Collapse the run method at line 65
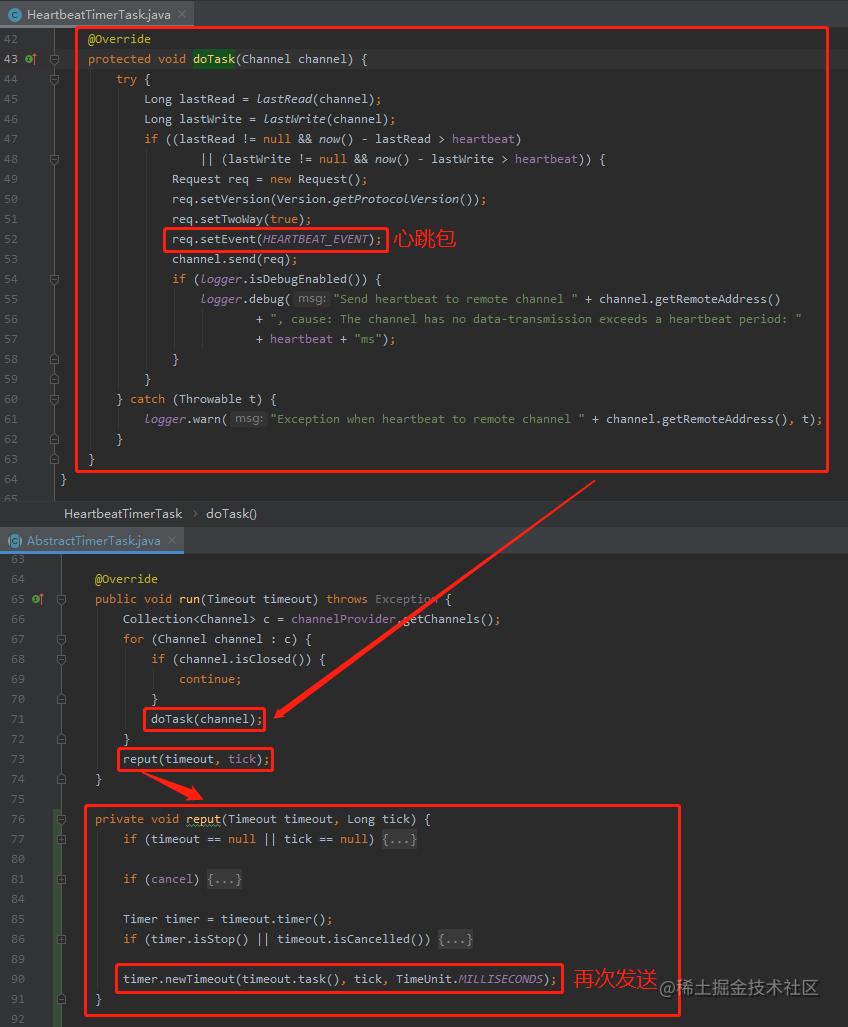The width and height of the screenshot is (848, 1027). (61, 599)
